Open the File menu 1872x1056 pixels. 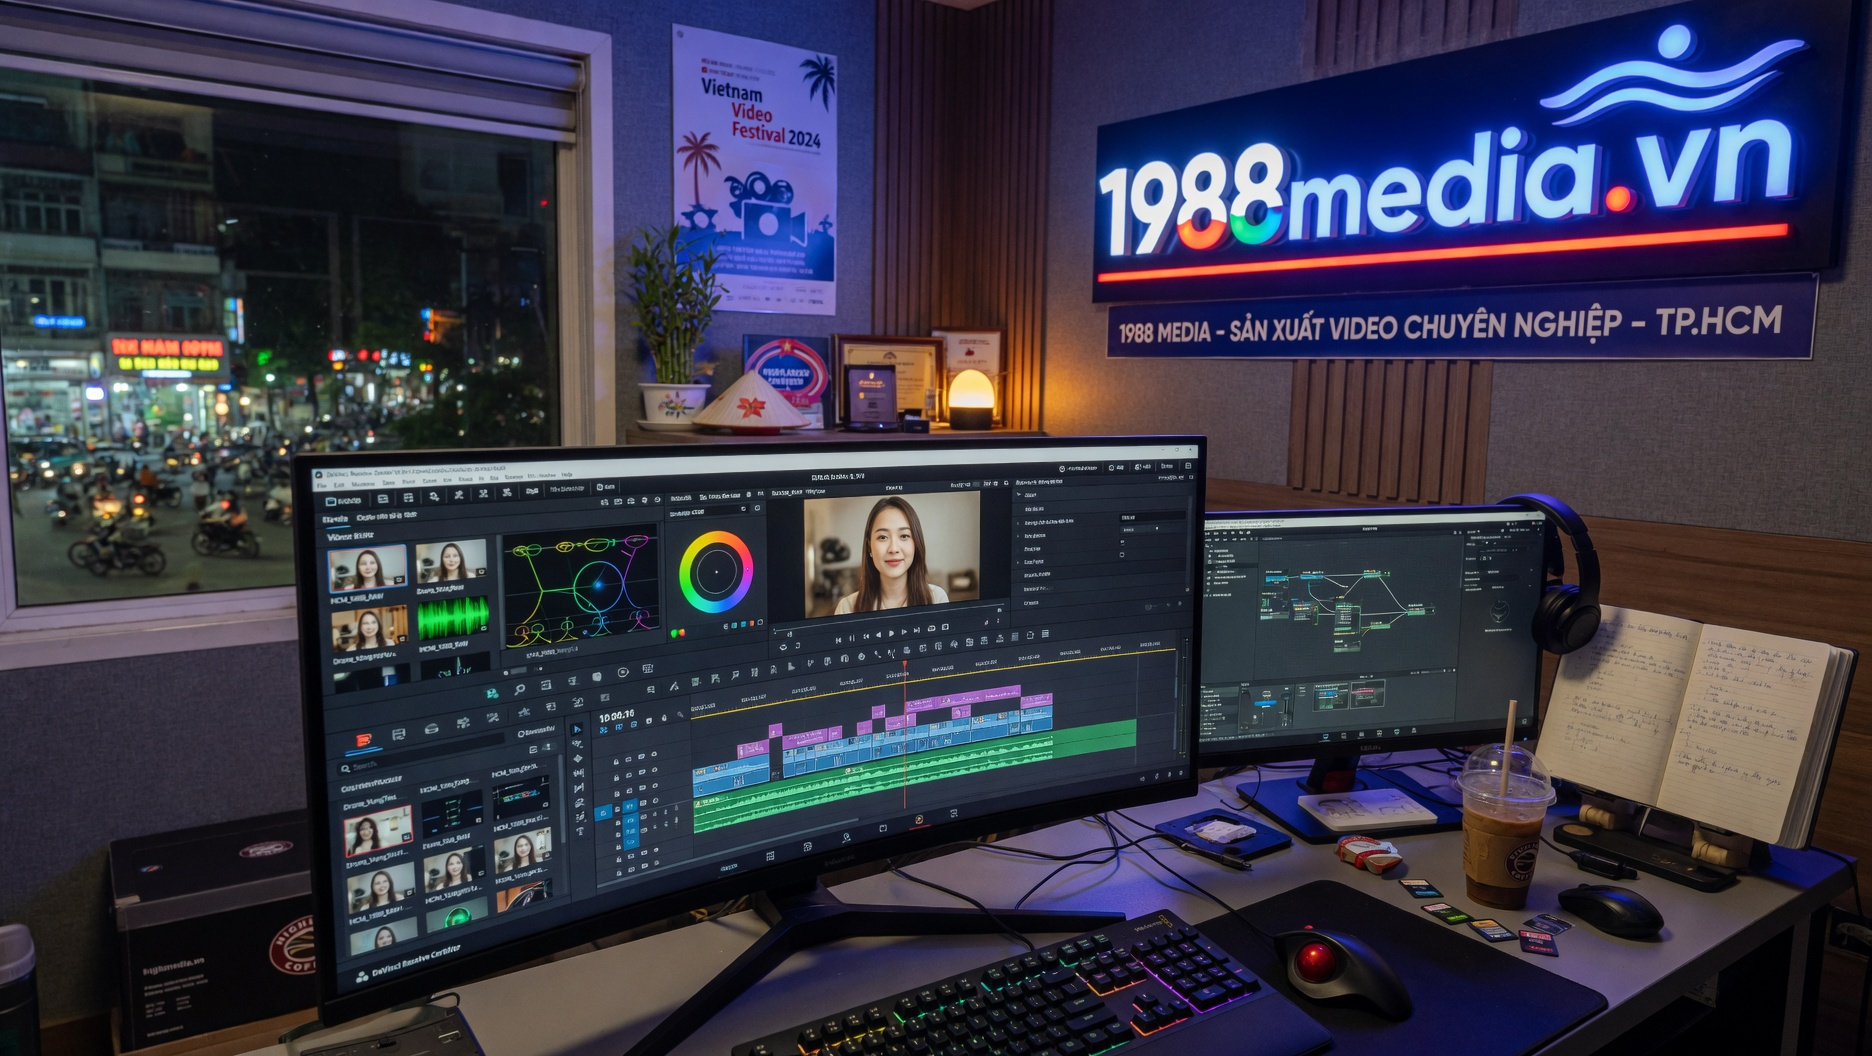pos(323,485)
